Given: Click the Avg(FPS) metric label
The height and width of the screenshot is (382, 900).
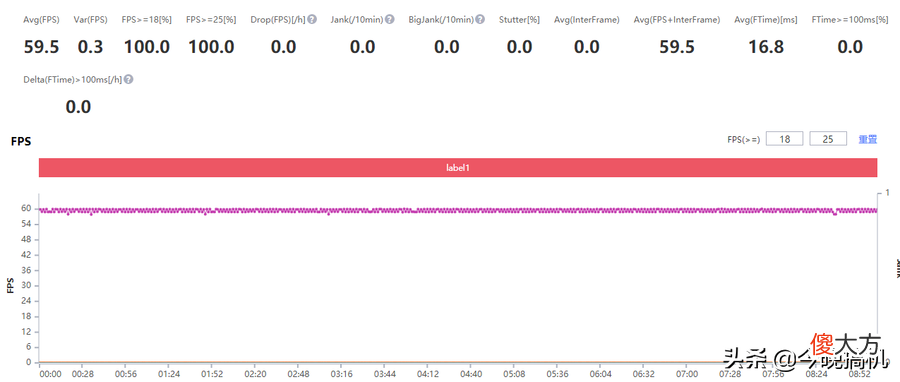Looking at the screenshot, I should (41, 20).
